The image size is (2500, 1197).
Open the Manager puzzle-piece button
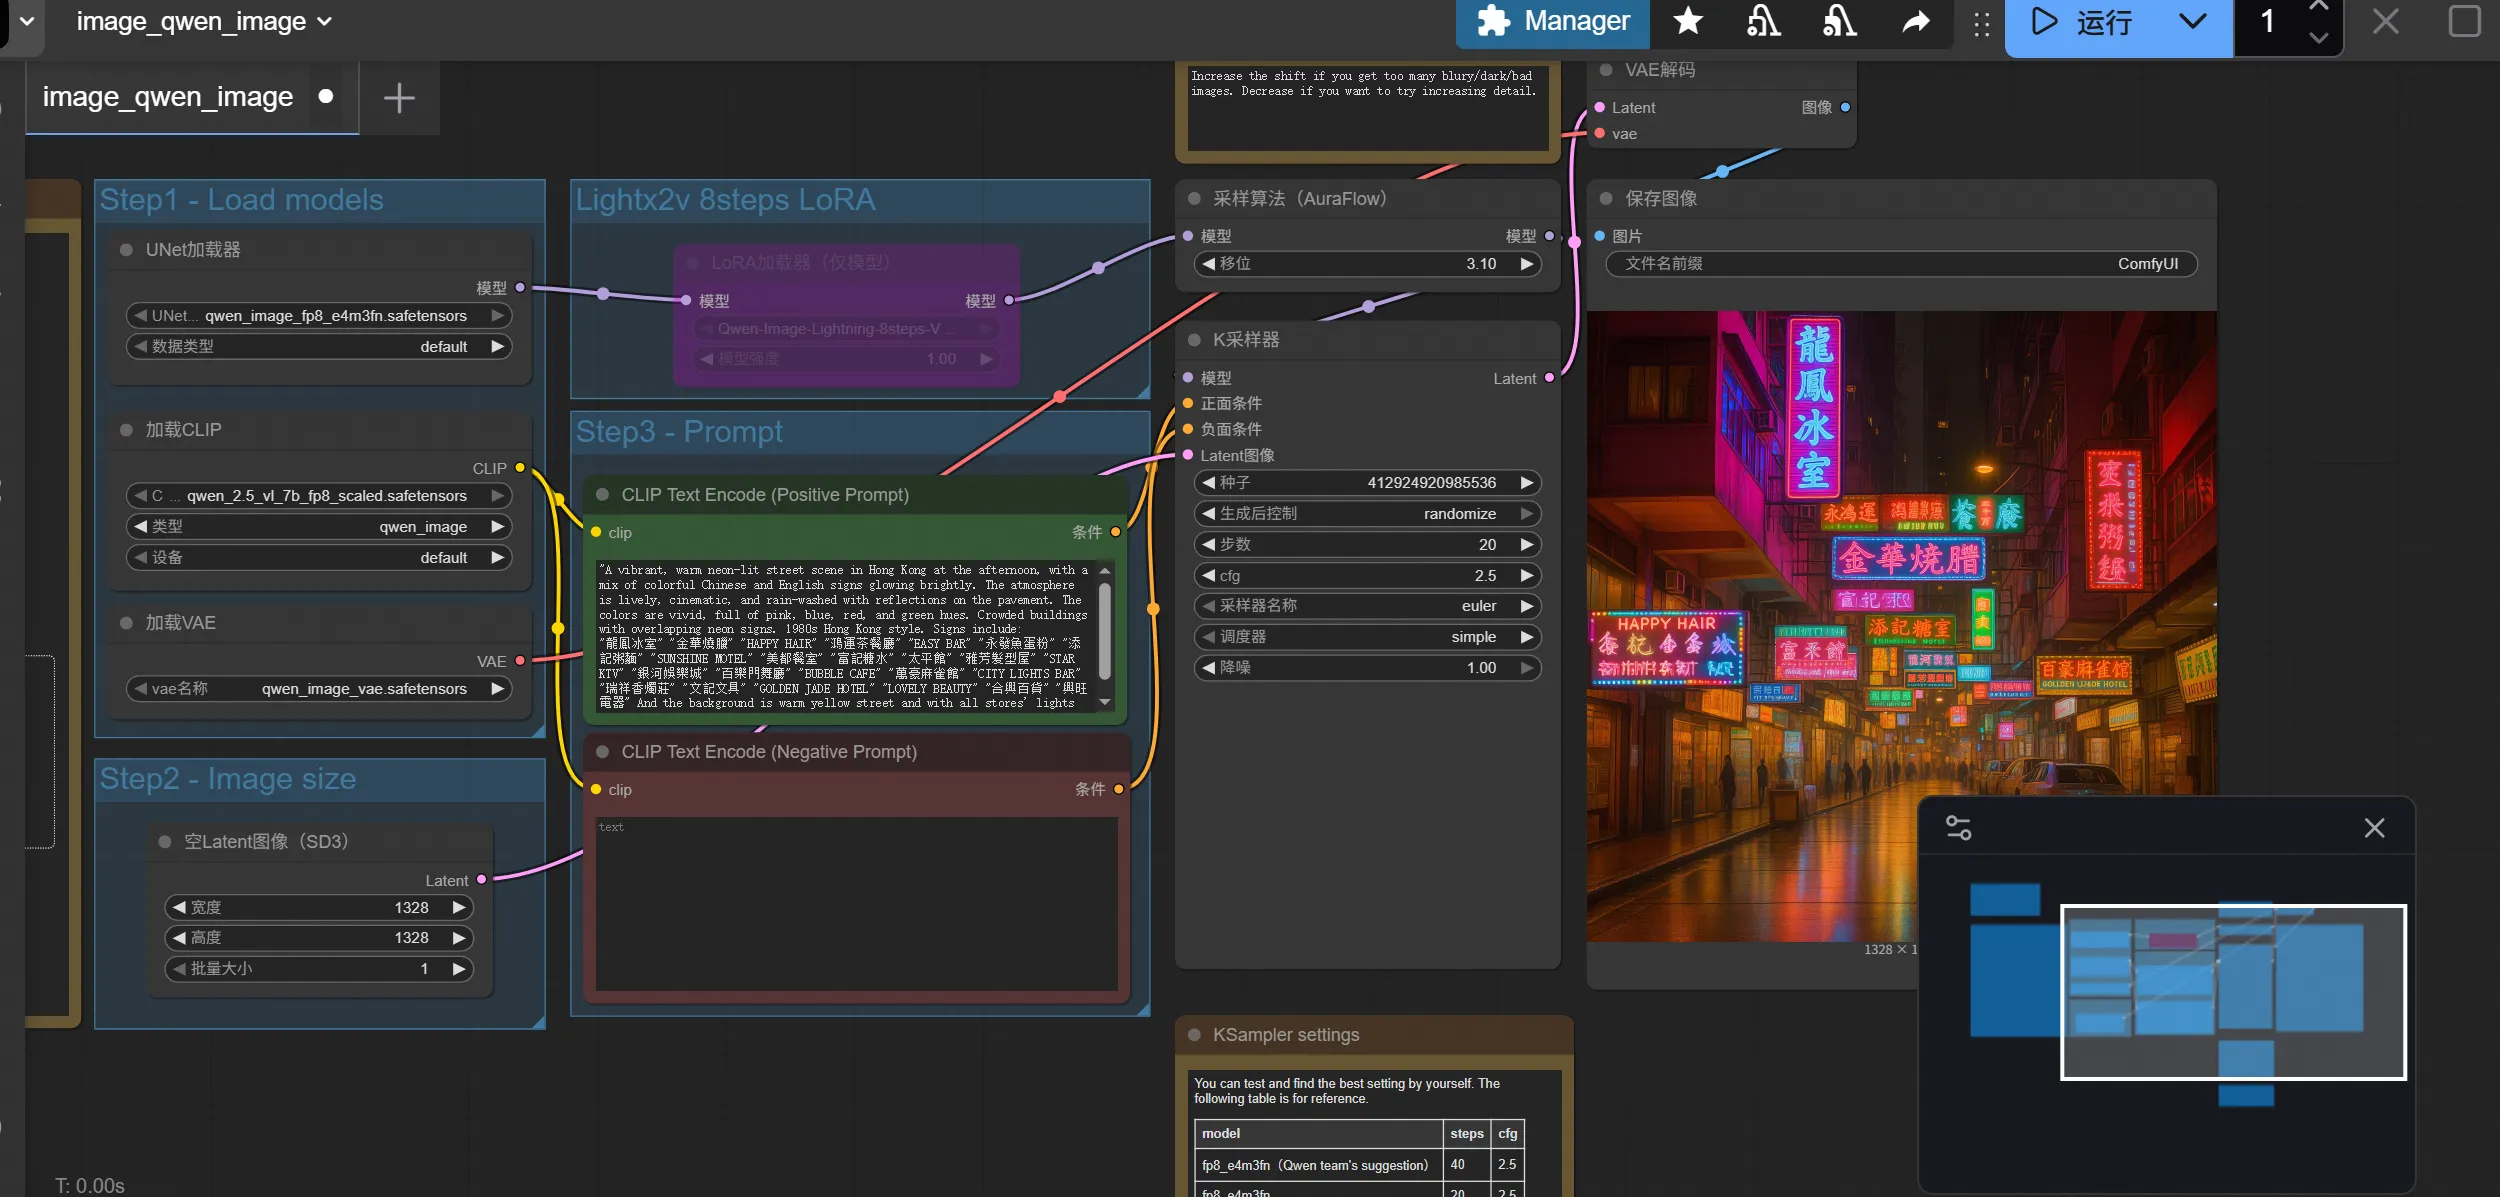[x=1553, y=21]
